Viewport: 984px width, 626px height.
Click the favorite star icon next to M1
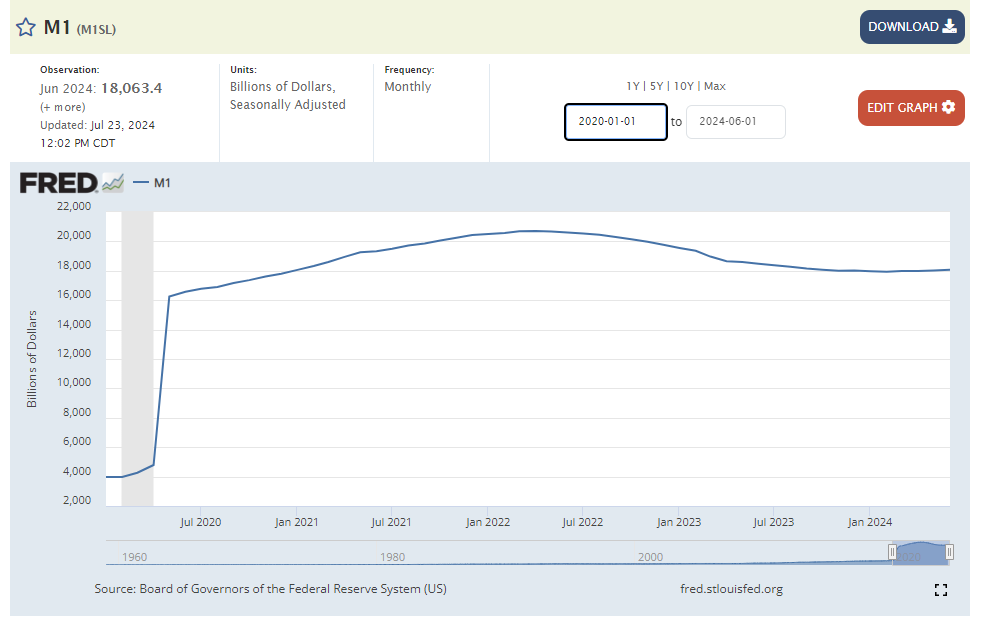[26, 28]
